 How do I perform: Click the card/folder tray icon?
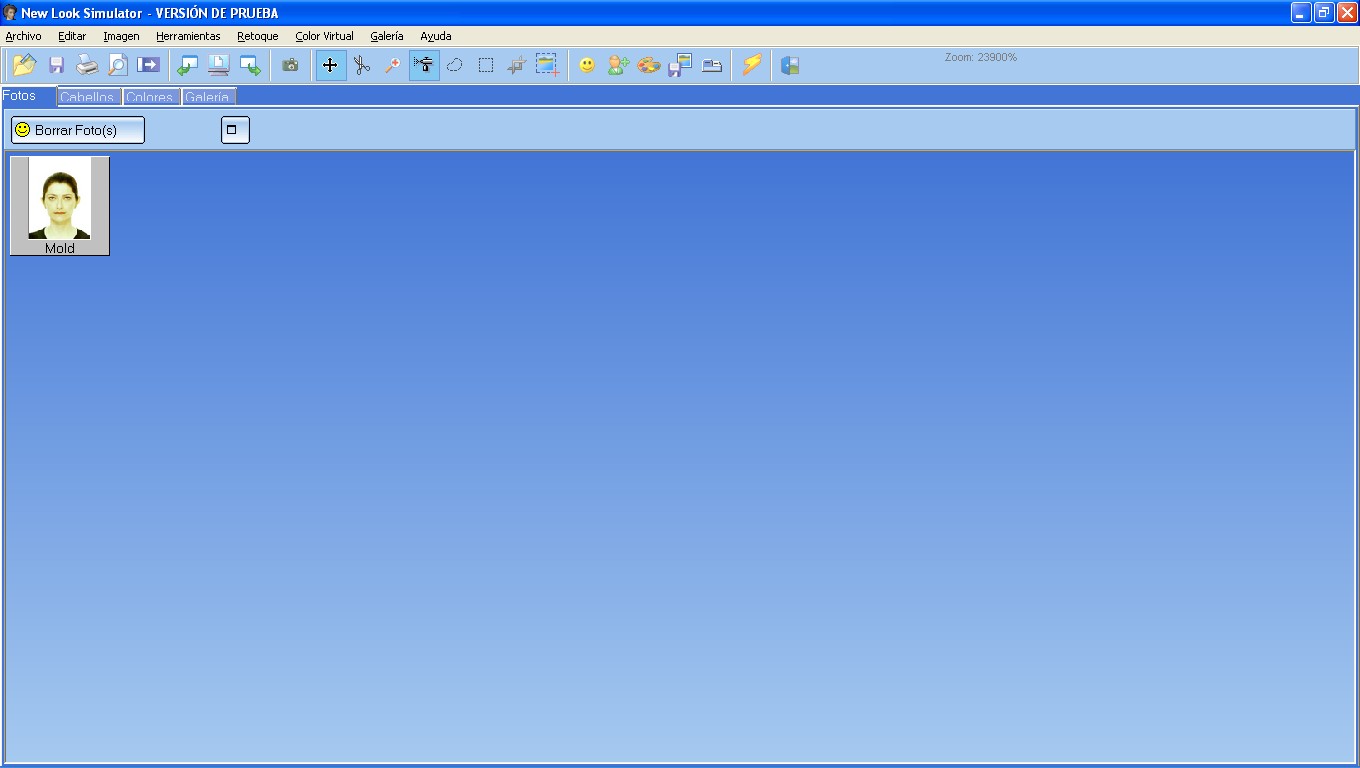pyautogui.click(x=712, y=65)
